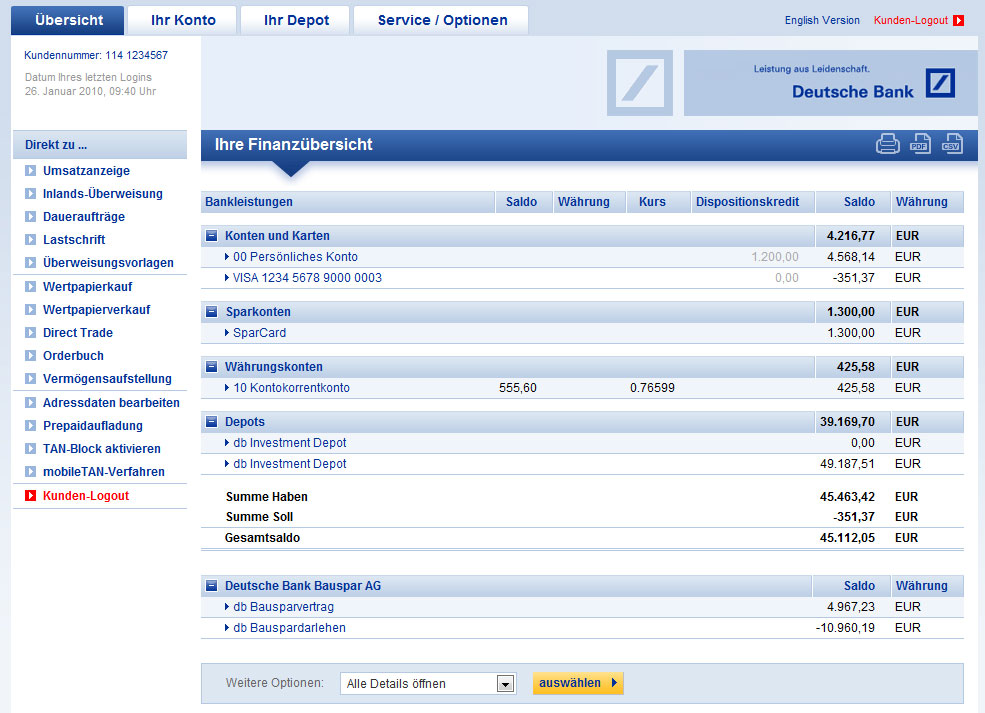The height and width of the screenshot is (713, 985).
Task: Click the arrow icon beside Überweisungsvorlagen
Action: point(30,263)
